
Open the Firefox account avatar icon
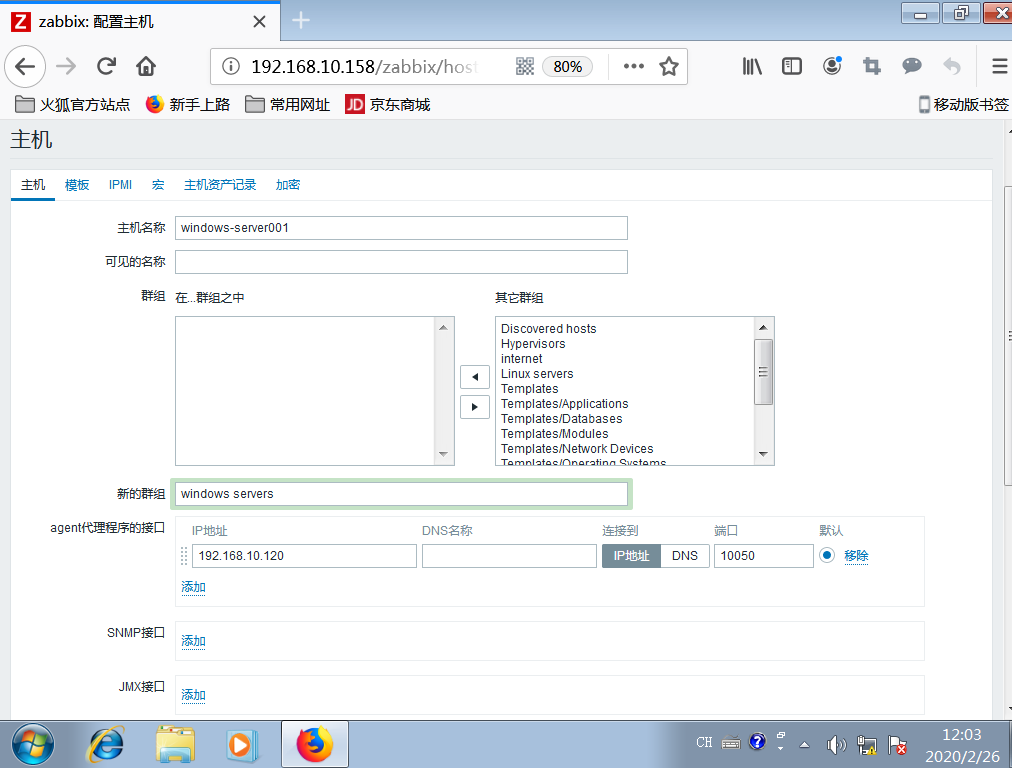pos(832,66)
